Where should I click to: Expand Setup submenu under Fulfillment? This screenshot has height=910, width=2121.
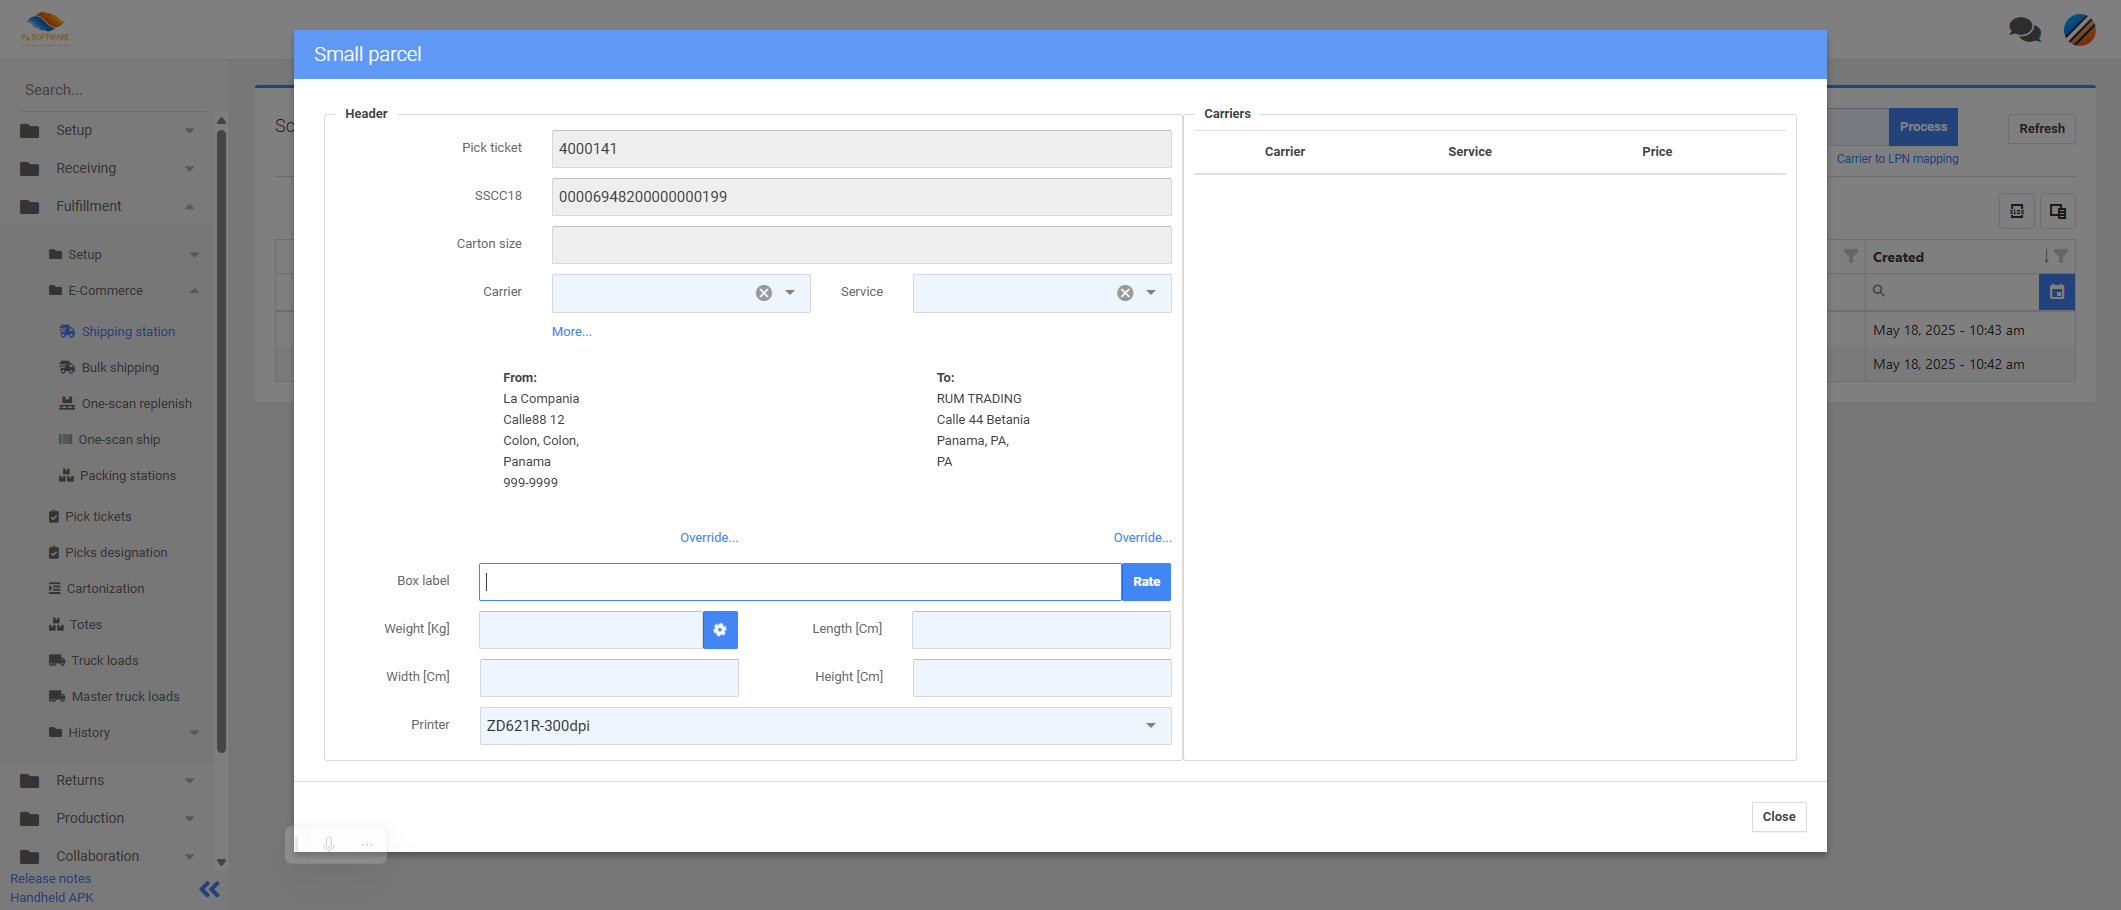tap(124, 255)
